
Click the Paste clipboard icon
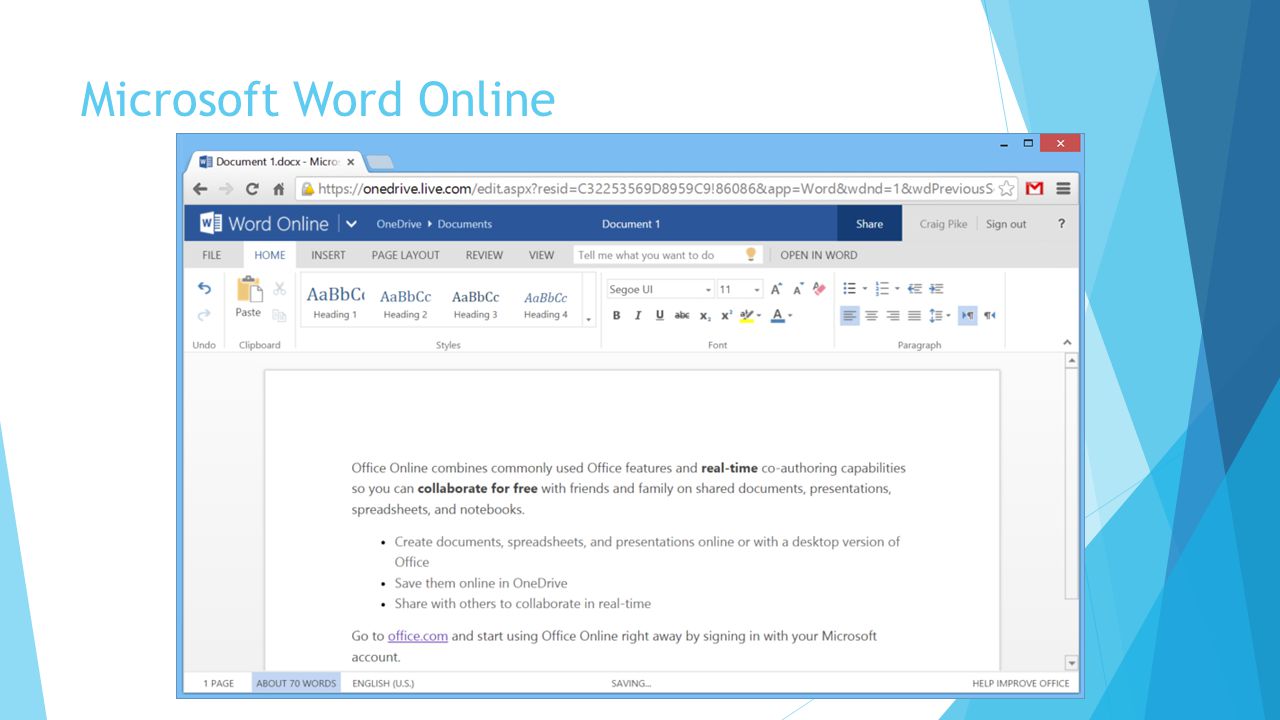pos(248,290)
